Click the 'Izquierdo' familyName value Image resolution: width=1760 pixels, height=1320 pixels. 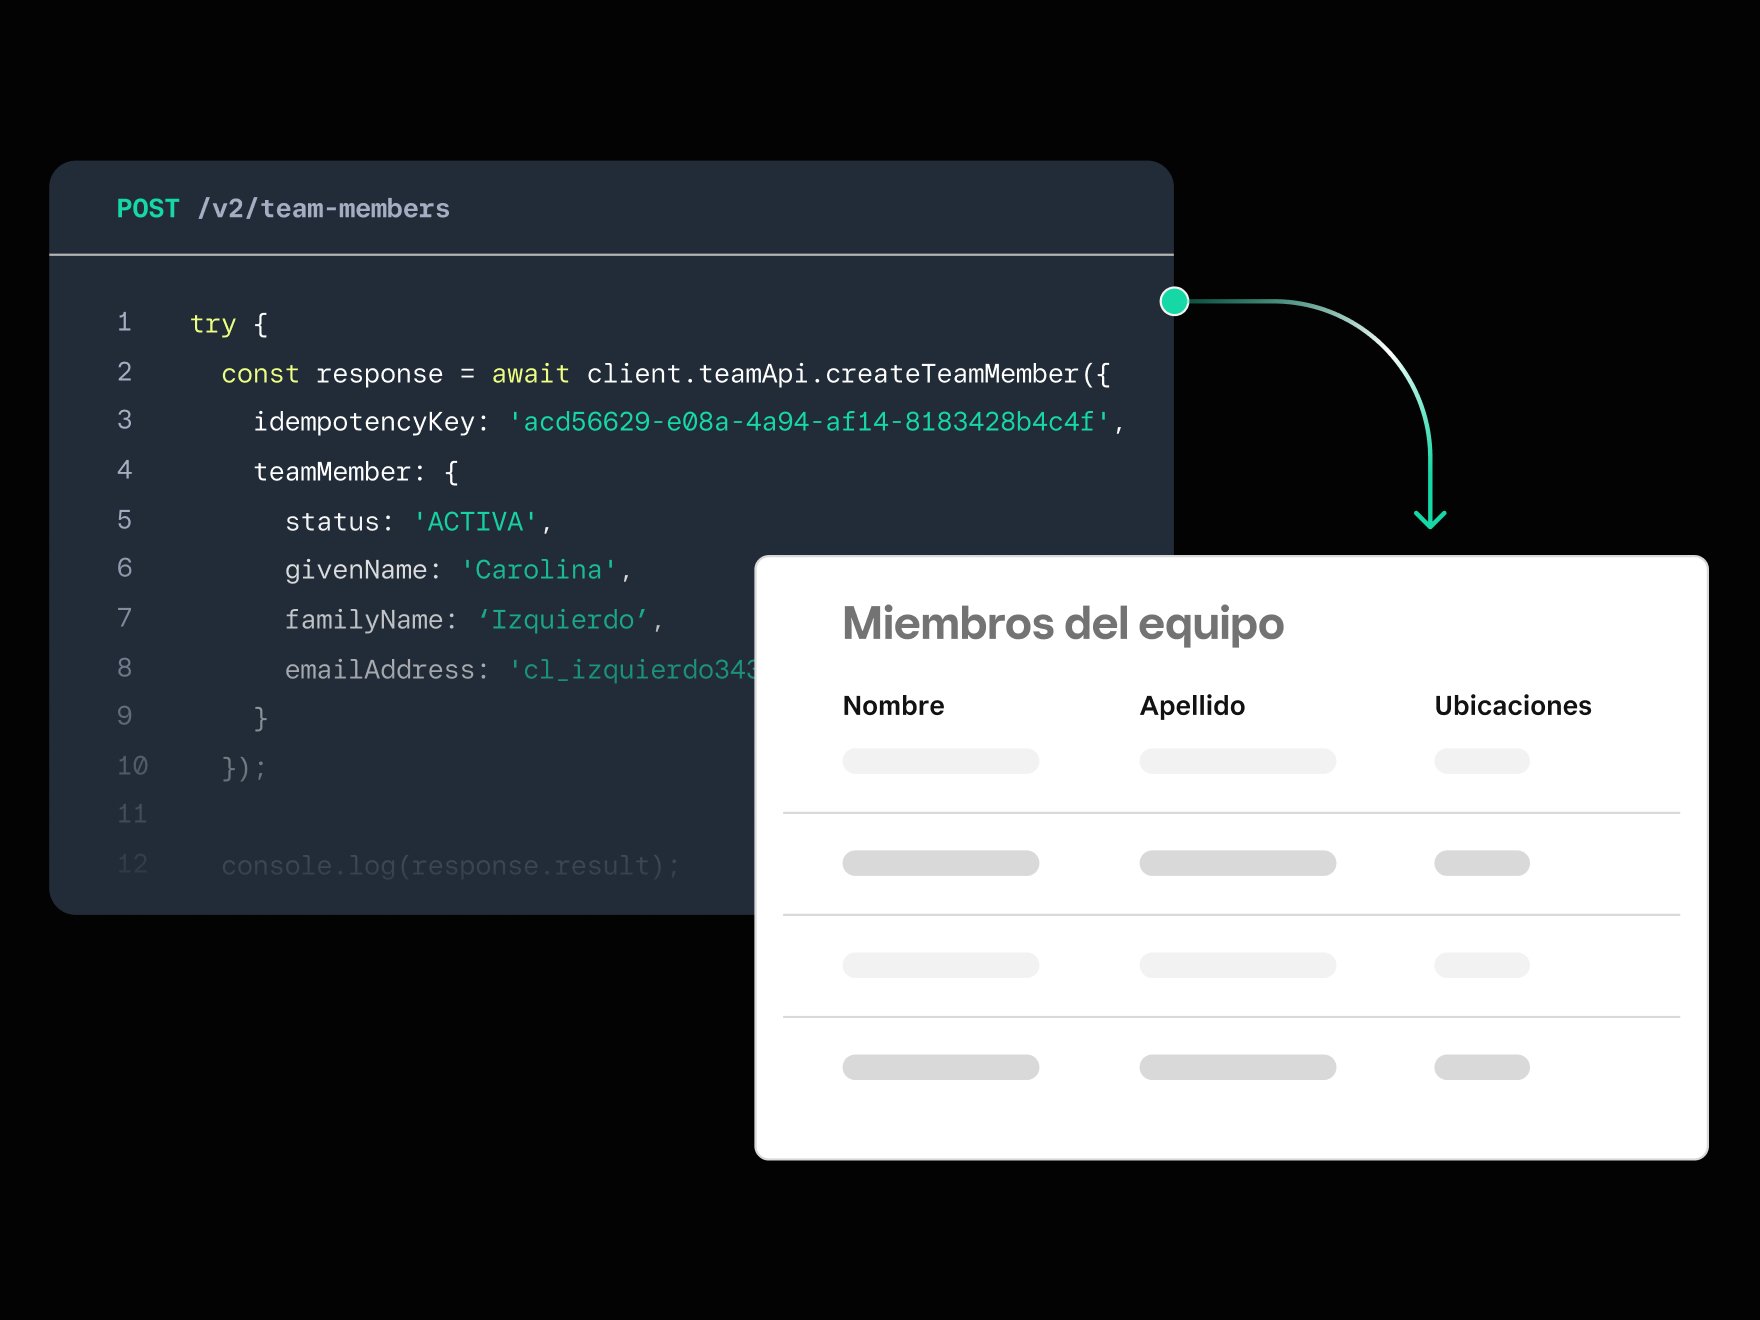tap(563, 620)
